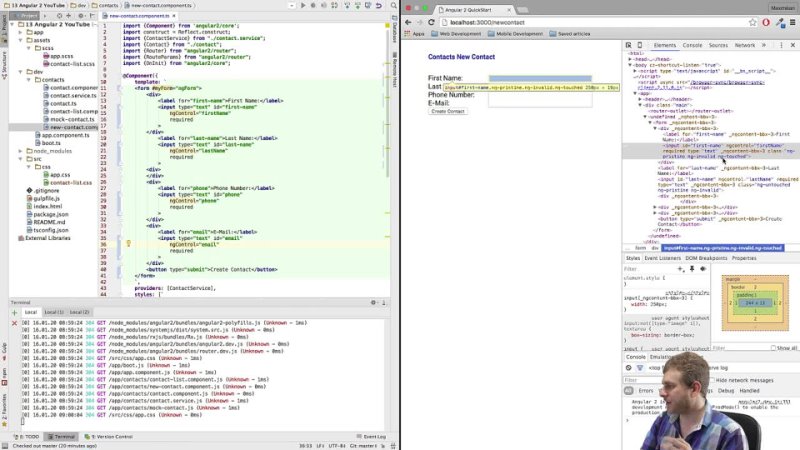Click the undo/revert arrow in WebStorm toolbar

[379, 6]
